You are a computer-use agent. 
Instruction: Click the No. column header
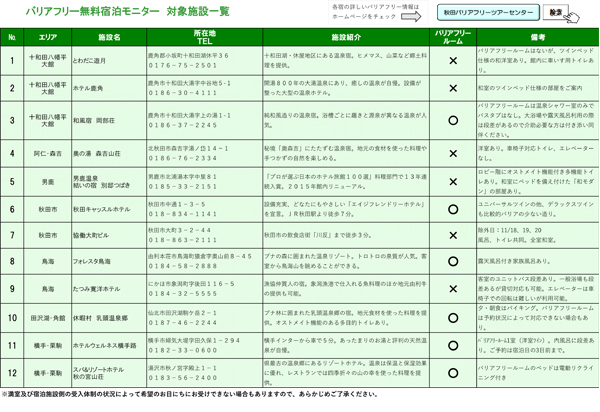tap(12, 37)
